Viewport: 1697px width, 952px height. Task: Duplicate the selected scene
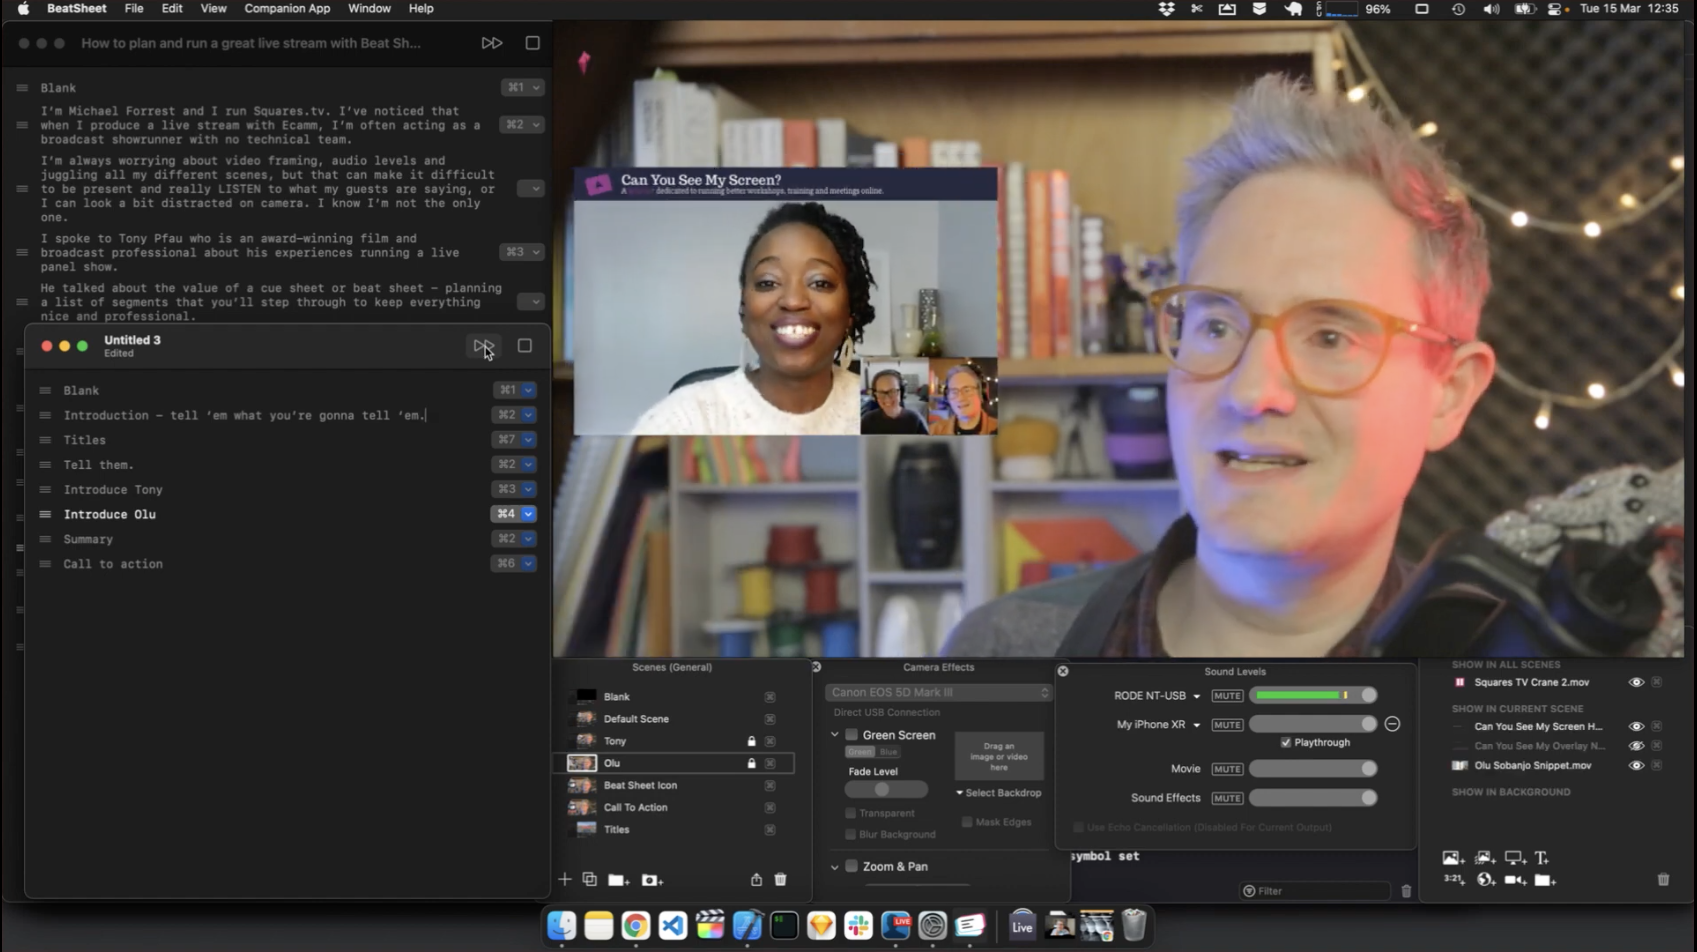(x=590, y=879)
